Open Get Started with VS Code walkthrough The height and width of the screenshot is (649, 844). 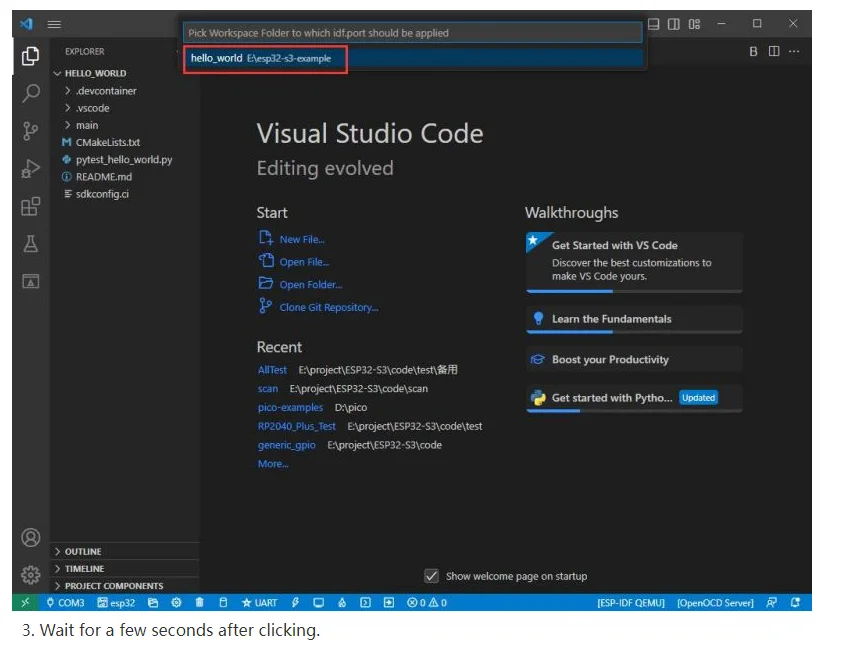634,263
